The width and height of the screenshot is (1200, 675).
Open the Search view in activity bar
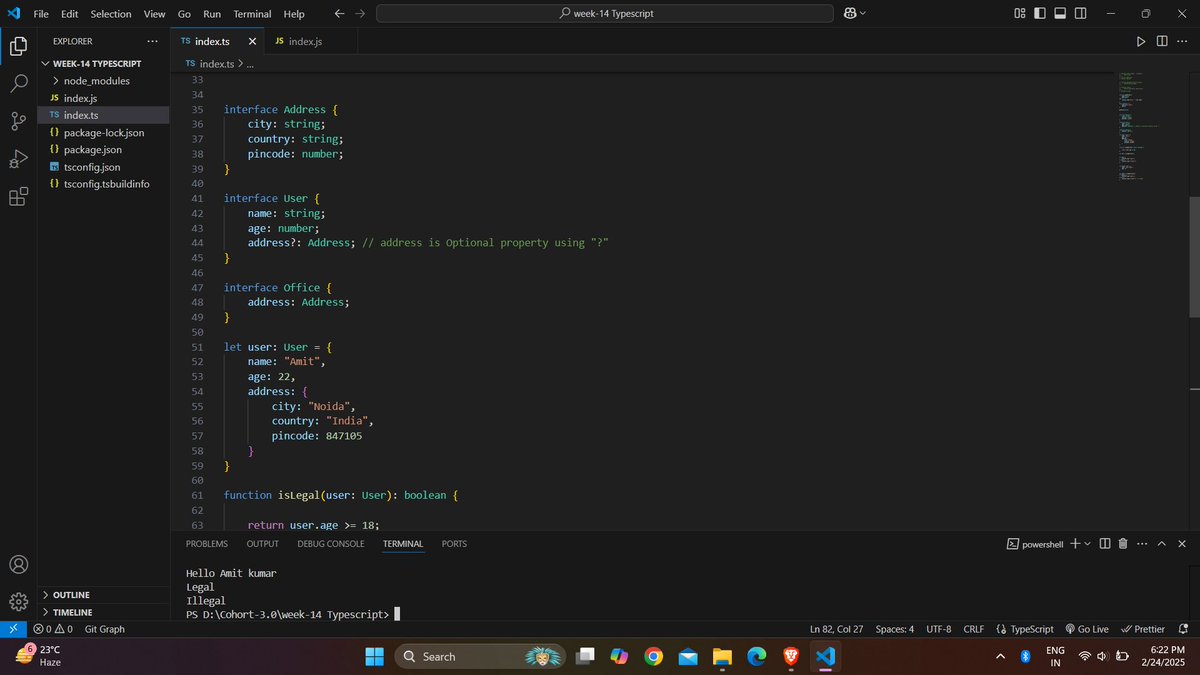pos(18,84)
